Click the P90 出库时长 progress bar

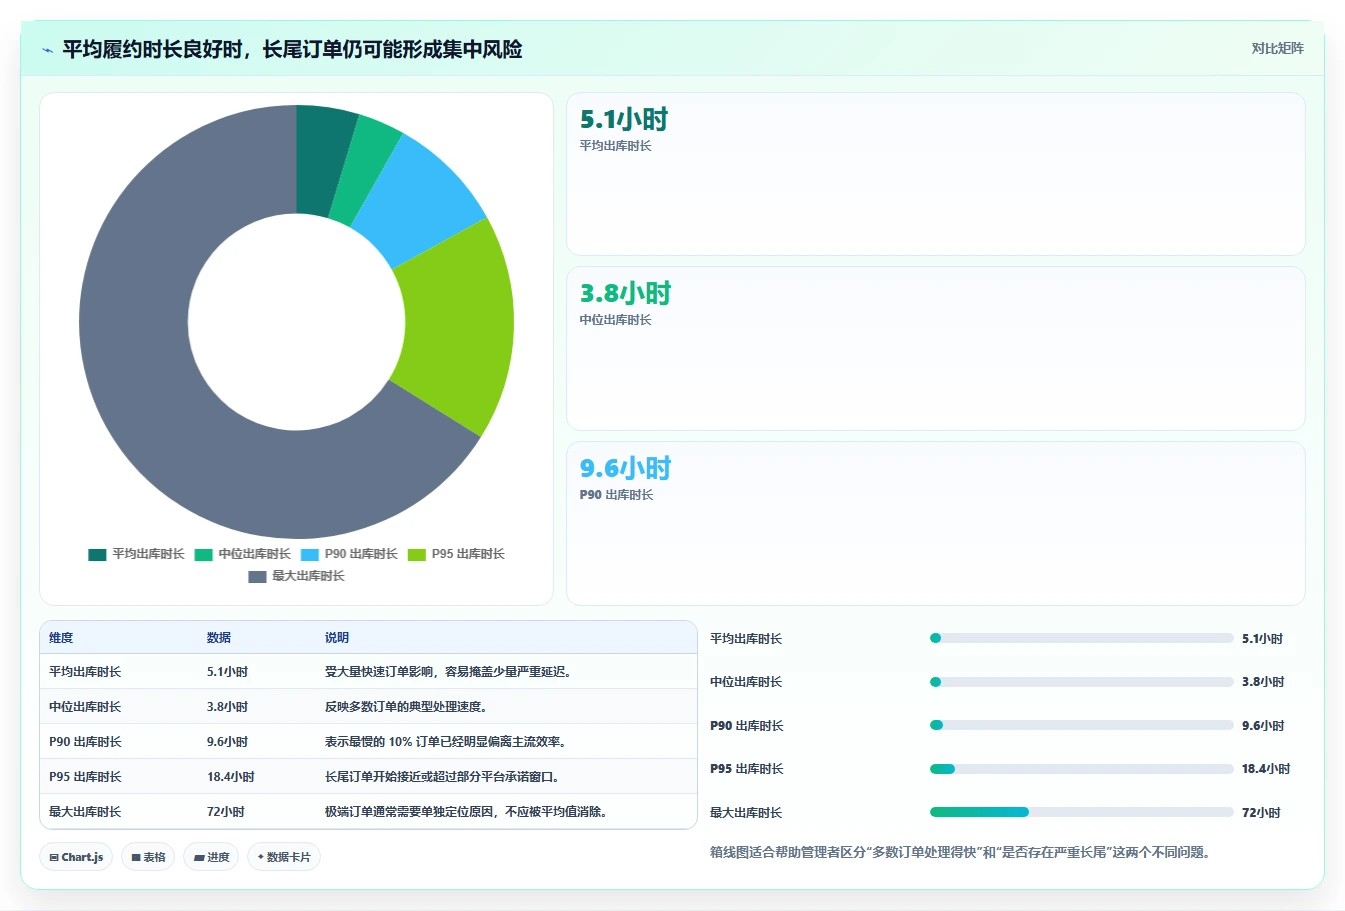coord(1081,725)
